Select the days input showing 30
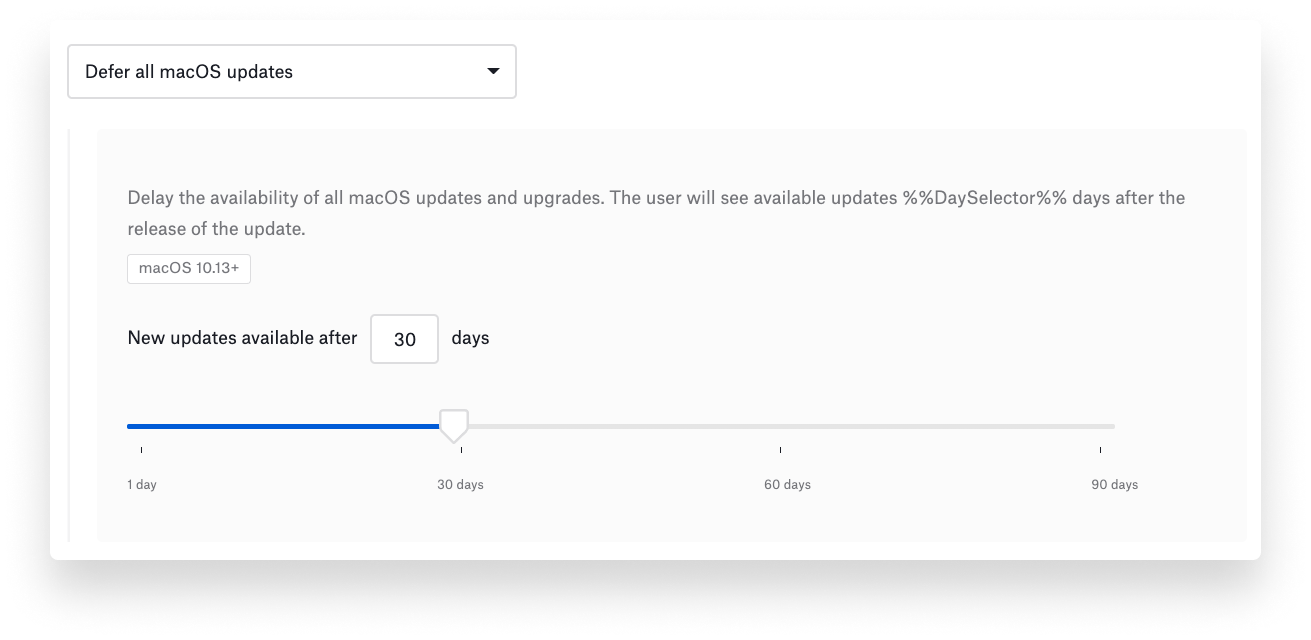 [404, 339]
